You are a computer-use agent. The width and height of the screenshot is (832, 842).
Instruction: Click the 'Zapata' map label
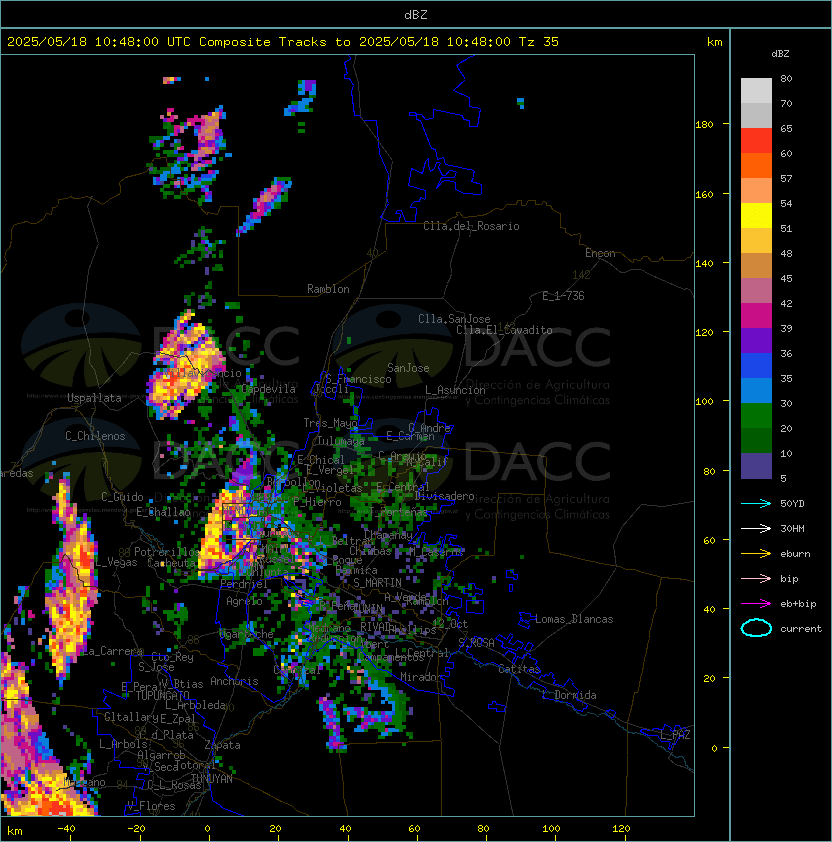point(222,745)
